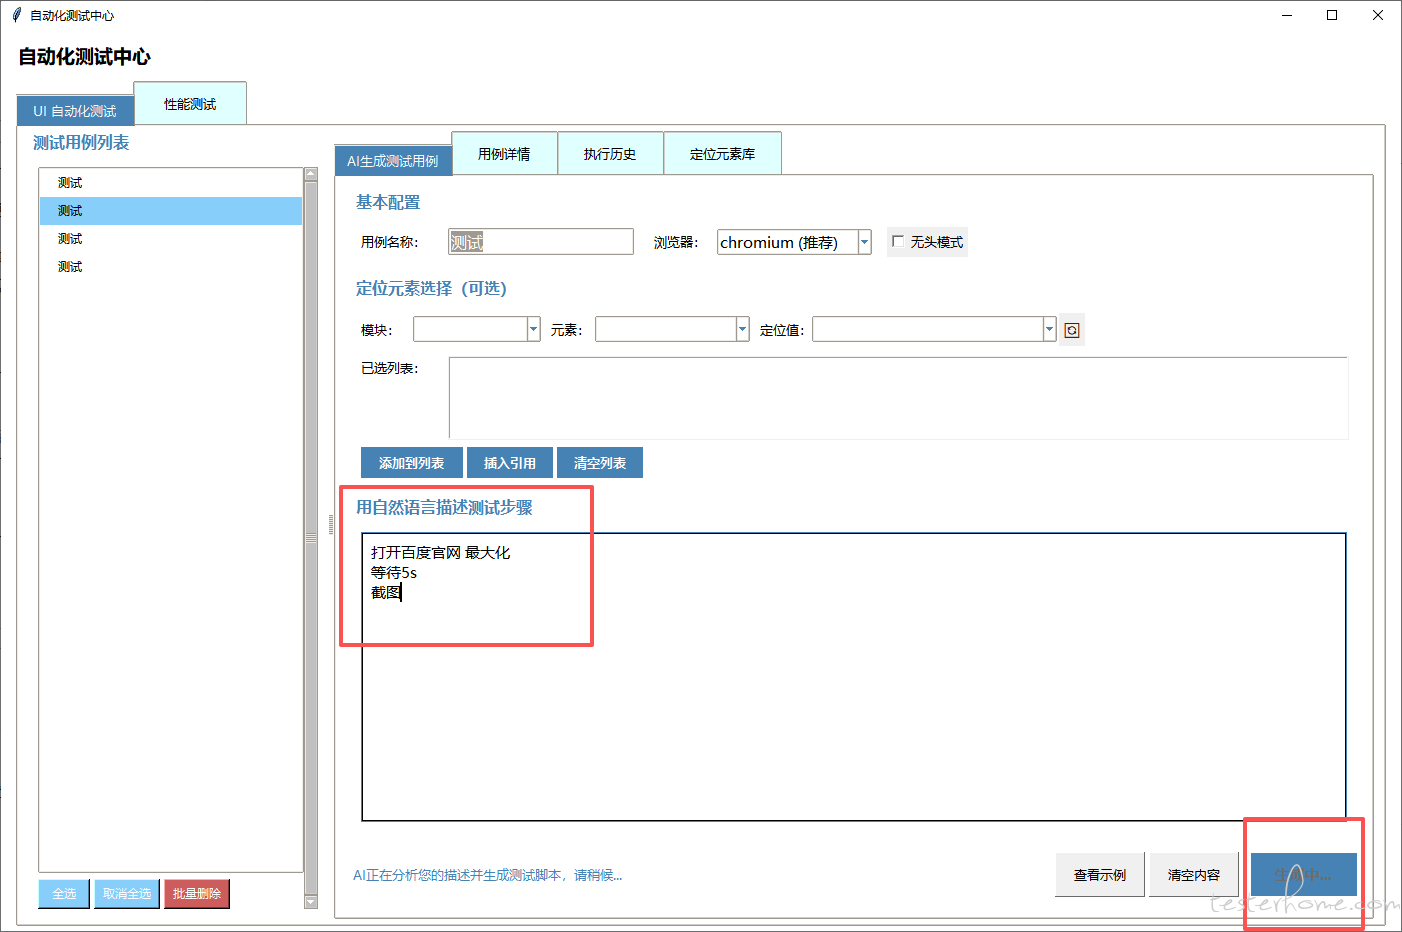
Task: Click the red 批量删除 button
Action: click(x=197, y=893)
